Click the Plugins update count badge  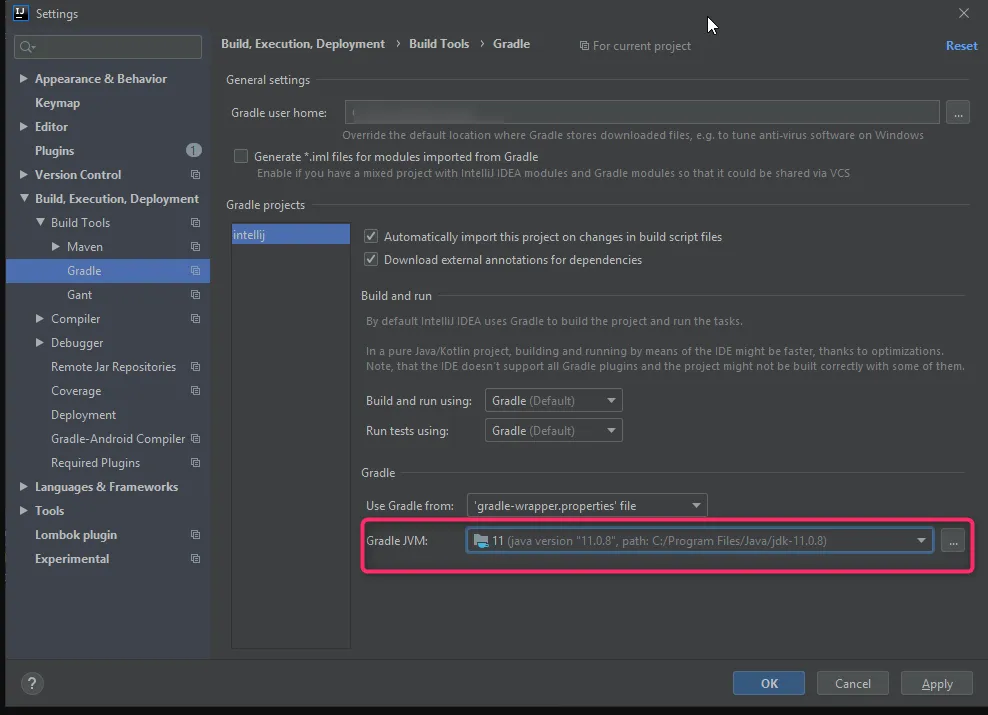(193, 150)
